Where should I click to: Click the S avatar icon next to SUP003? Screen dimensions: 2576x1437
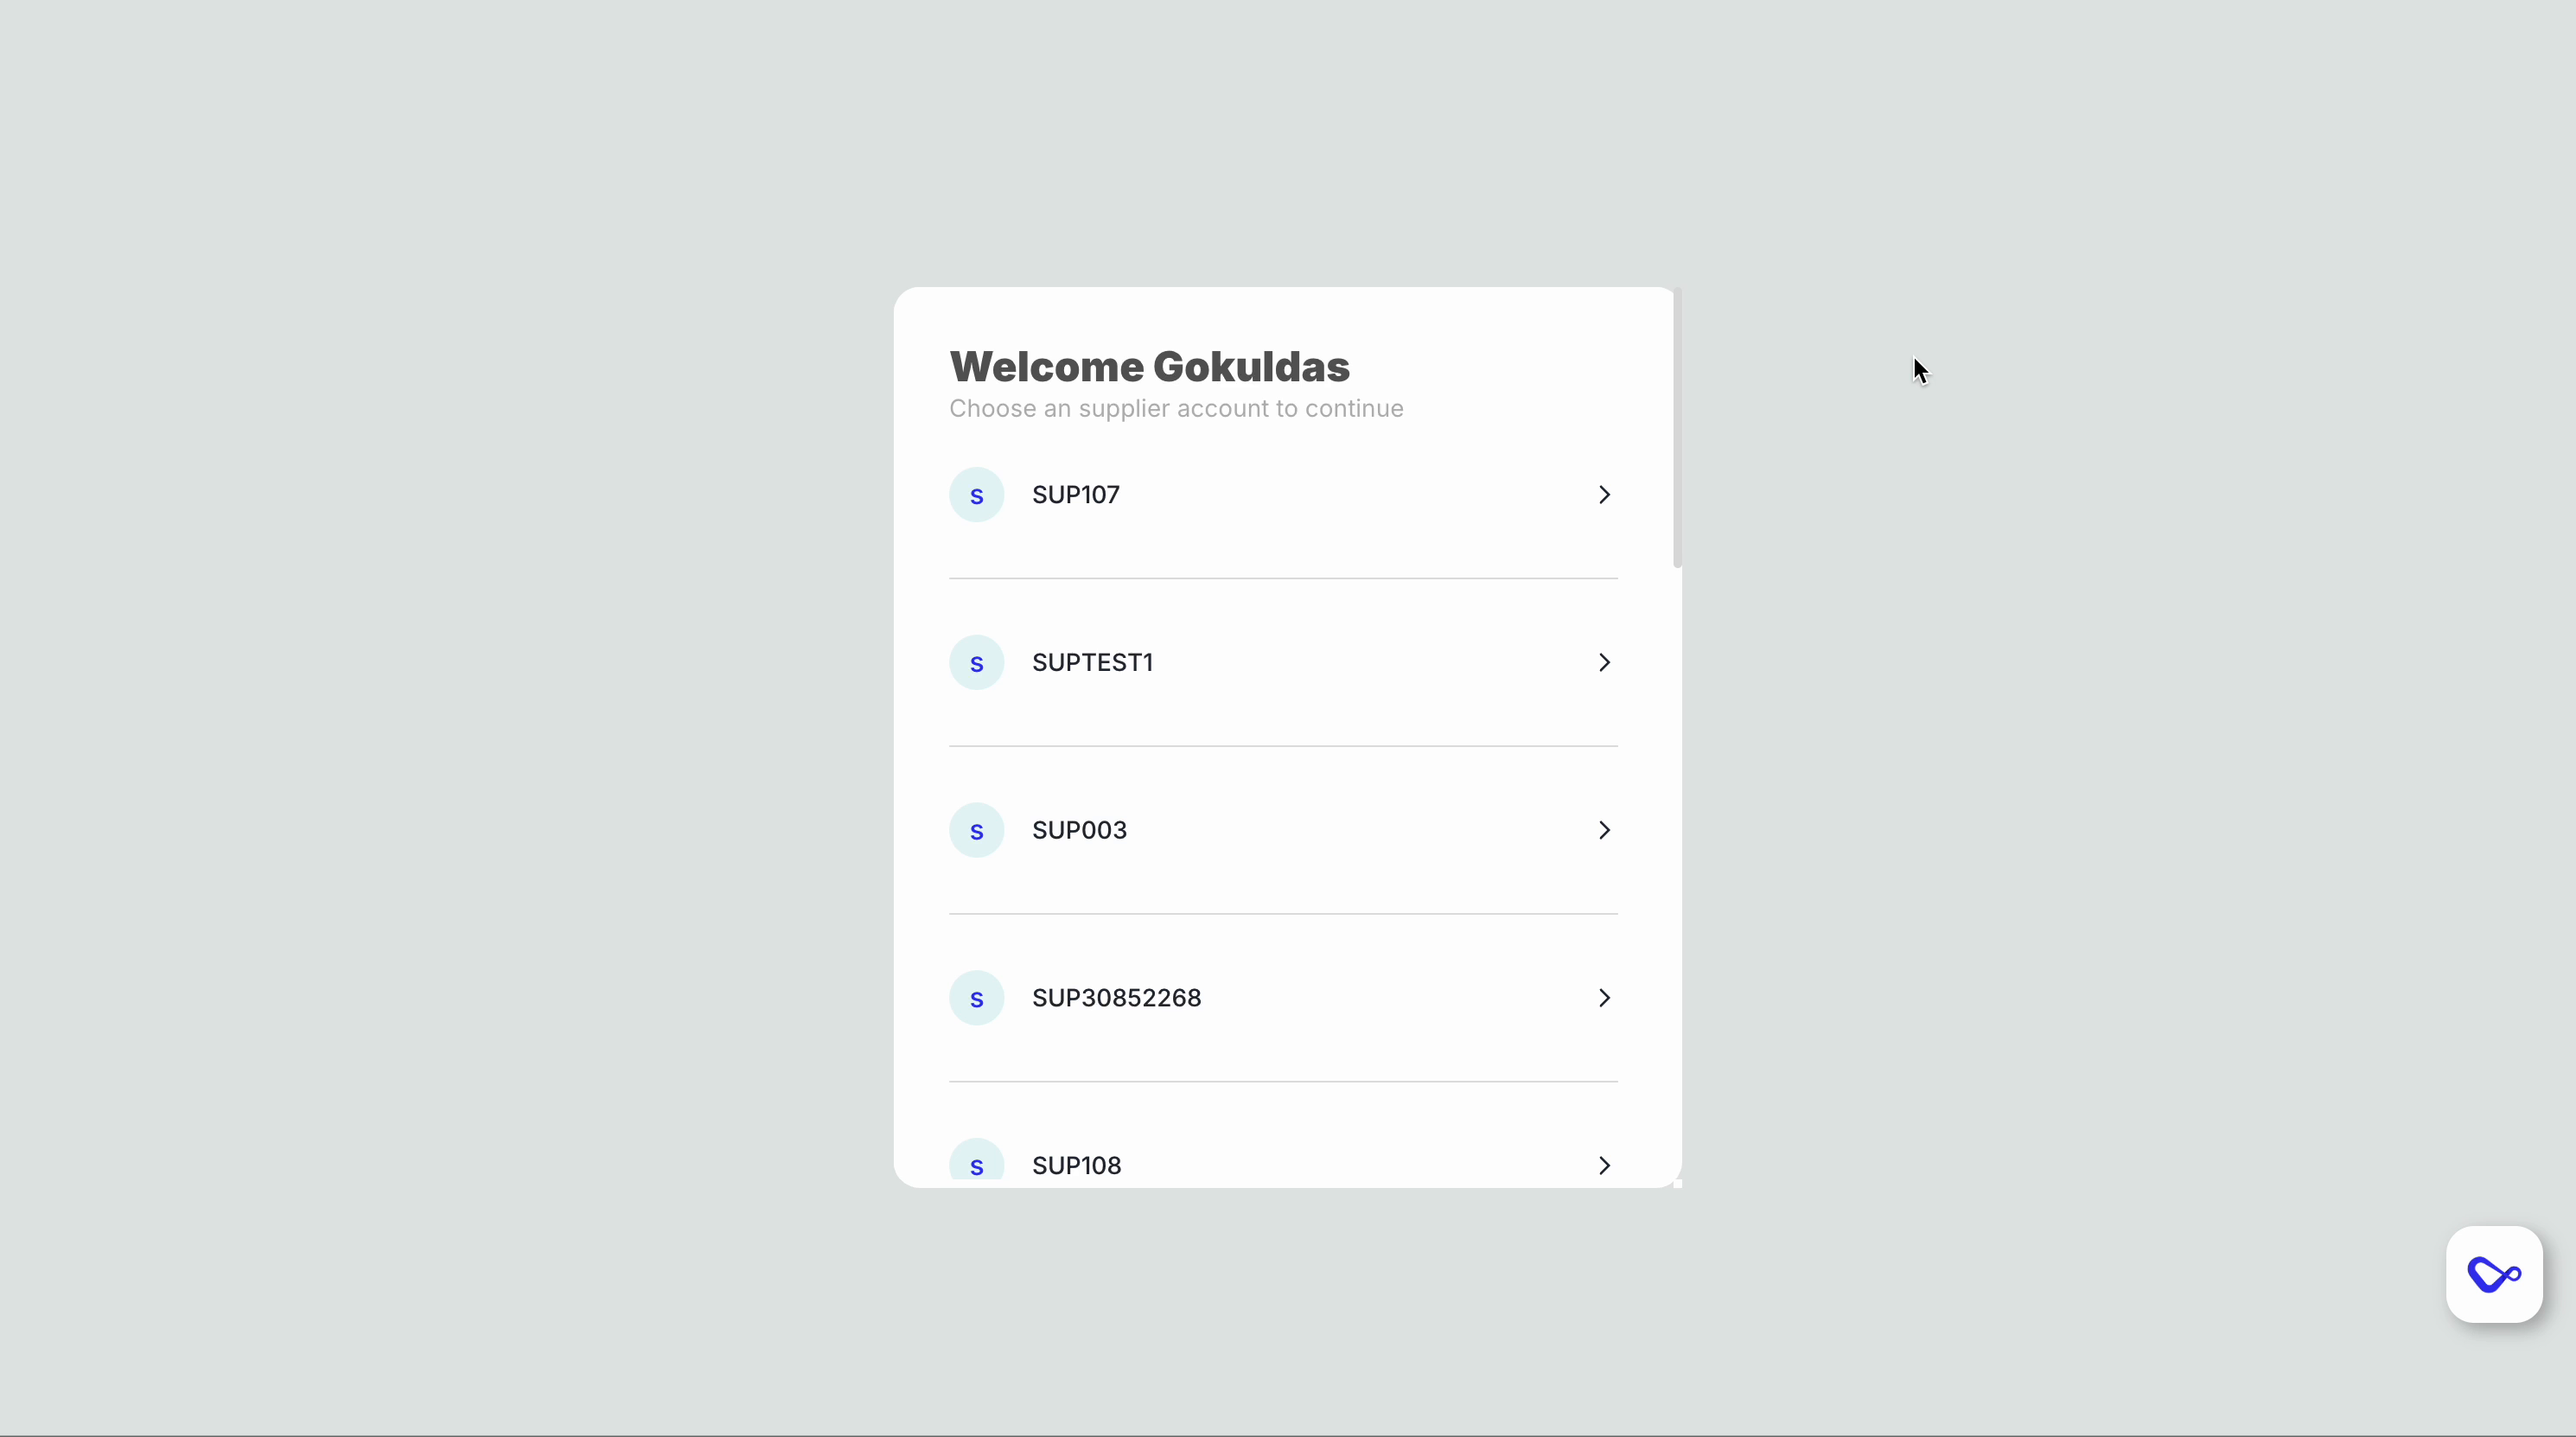point(977,829)
